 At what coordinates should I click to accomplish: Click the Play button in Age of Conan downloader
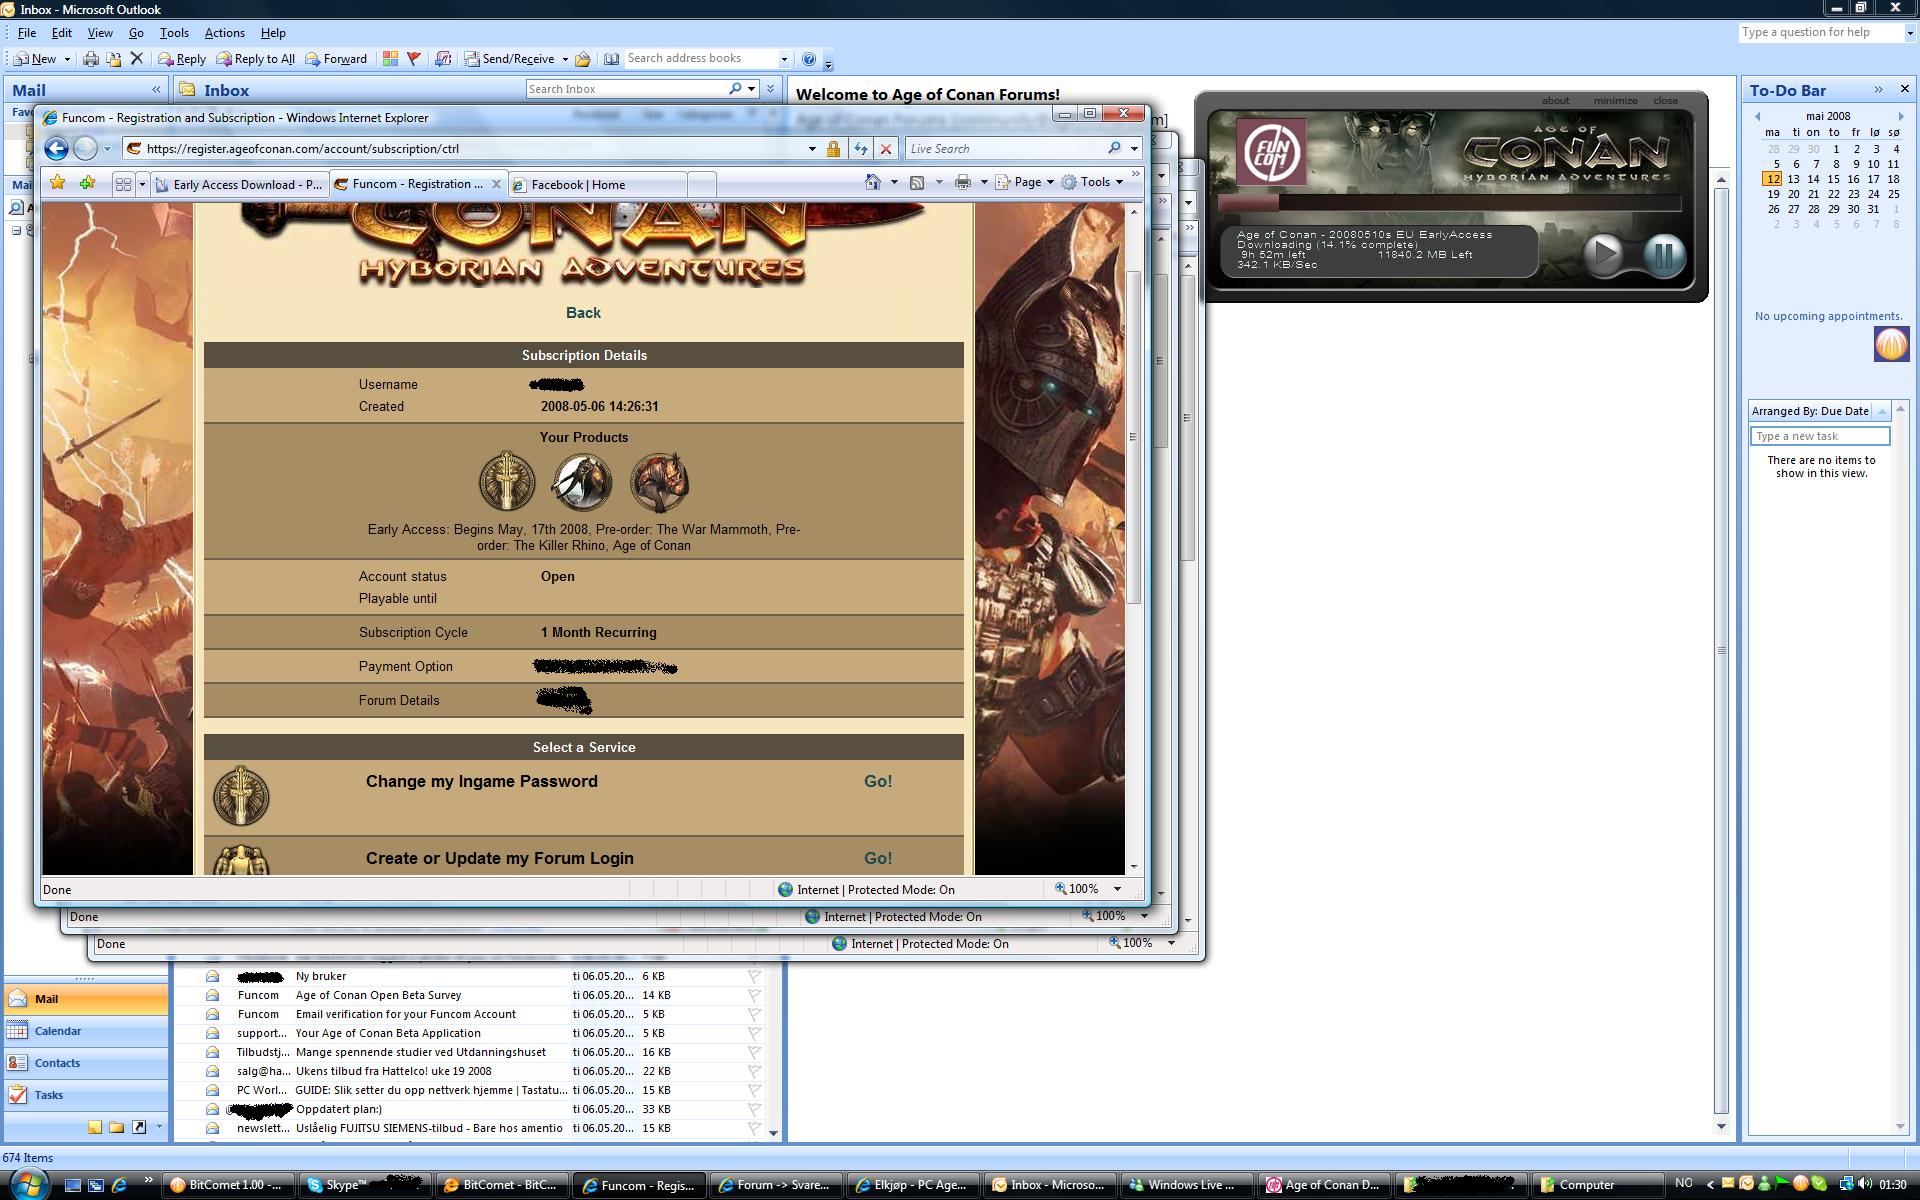click(x=1605, y=254)
